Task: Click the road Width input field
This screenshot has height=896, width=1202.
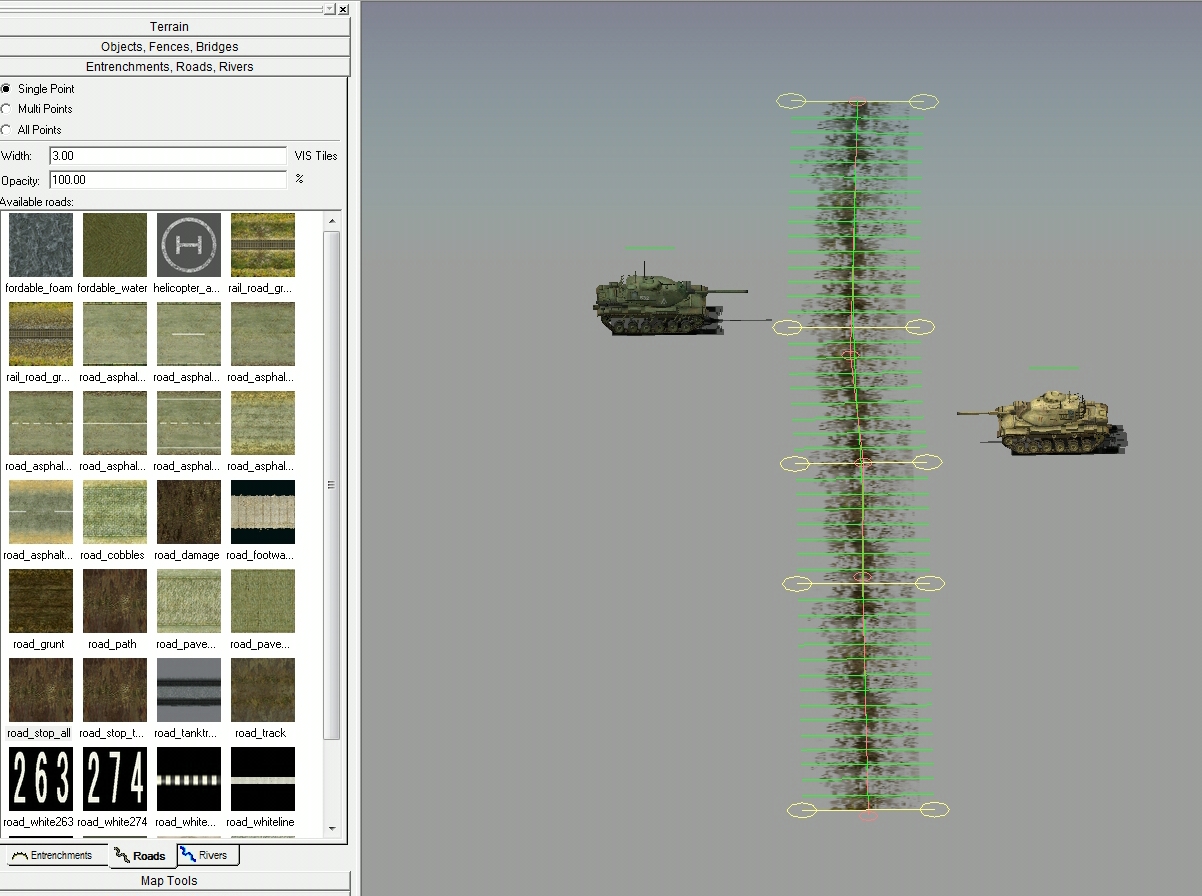Action: (x=168, y=156)
